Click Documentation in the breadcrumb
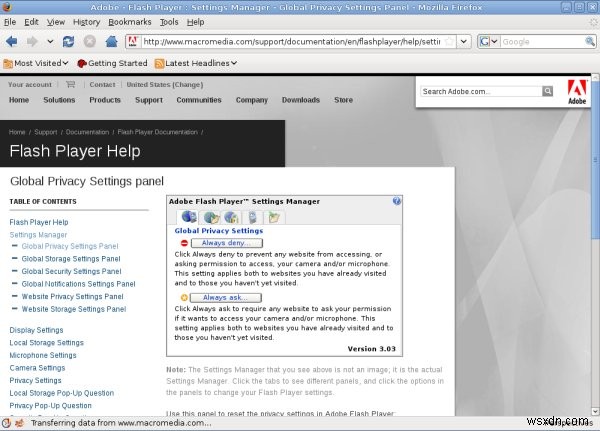 pos(87,132)
